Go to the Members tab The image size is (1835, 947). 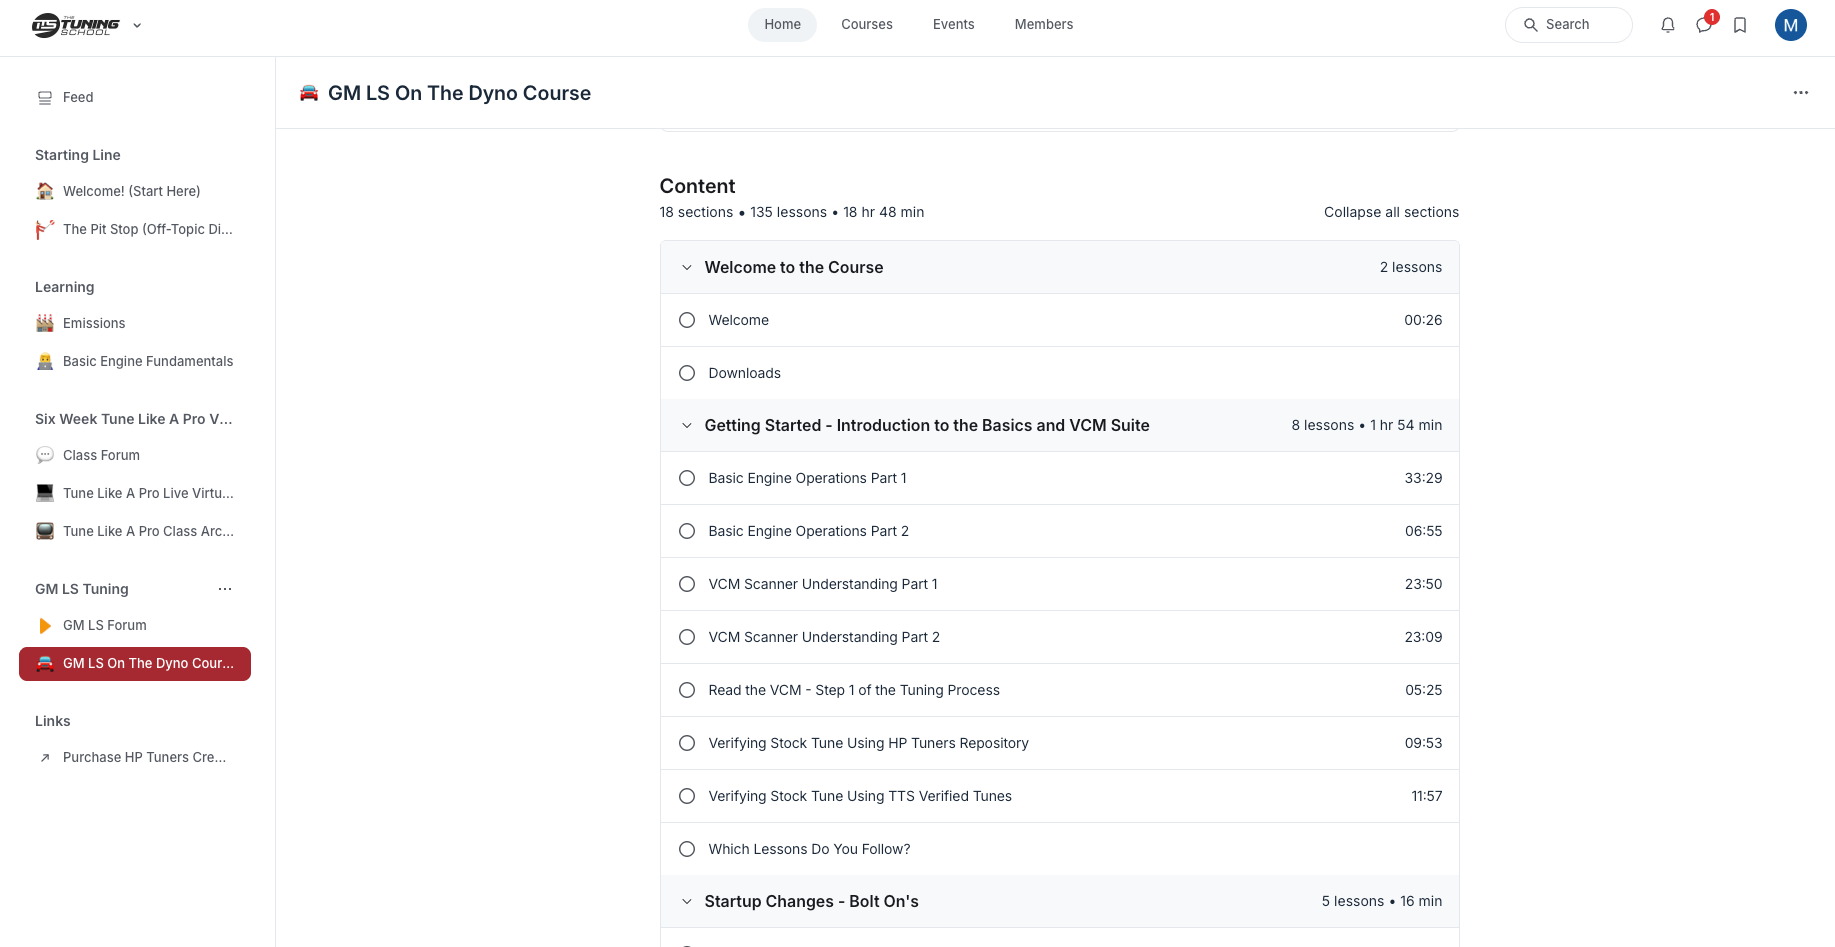1043,25
